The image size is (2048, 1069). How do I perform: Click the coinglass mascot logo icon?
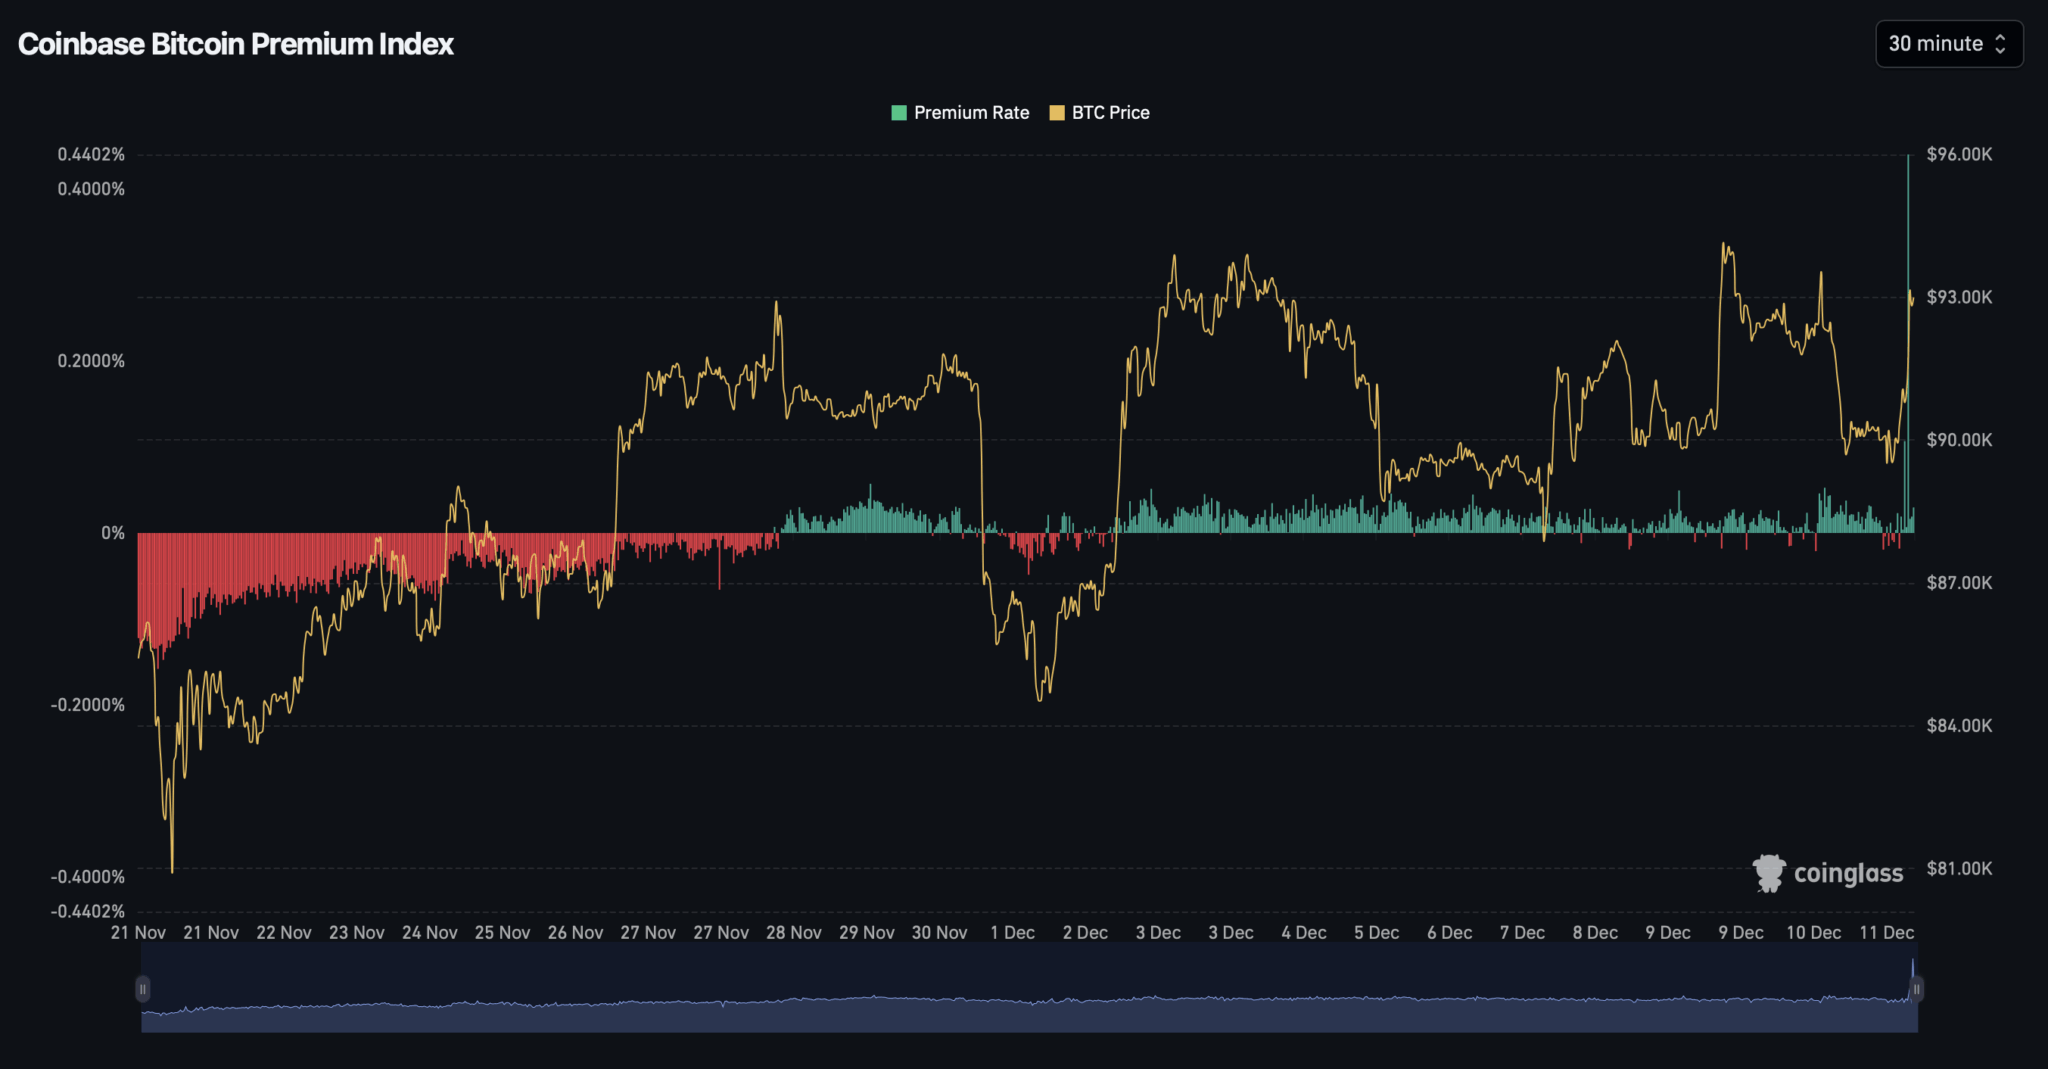[x=1768, y=873]
